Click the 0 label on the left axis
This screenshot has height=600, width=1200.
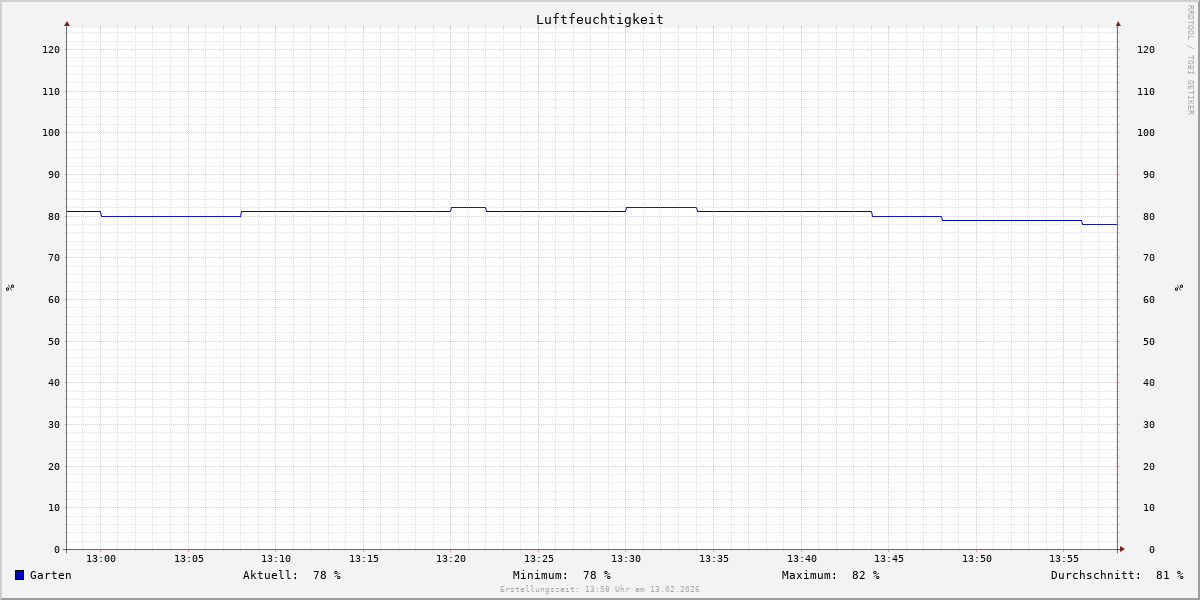click(57, 549)
